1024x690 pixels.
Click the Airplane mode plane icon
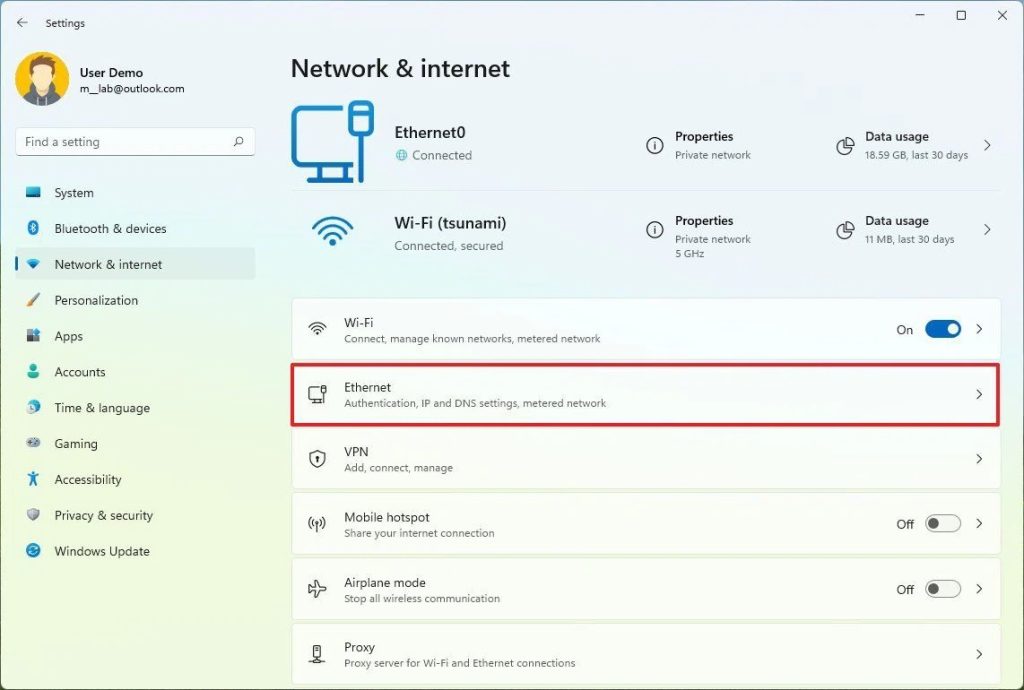(317, 589)
